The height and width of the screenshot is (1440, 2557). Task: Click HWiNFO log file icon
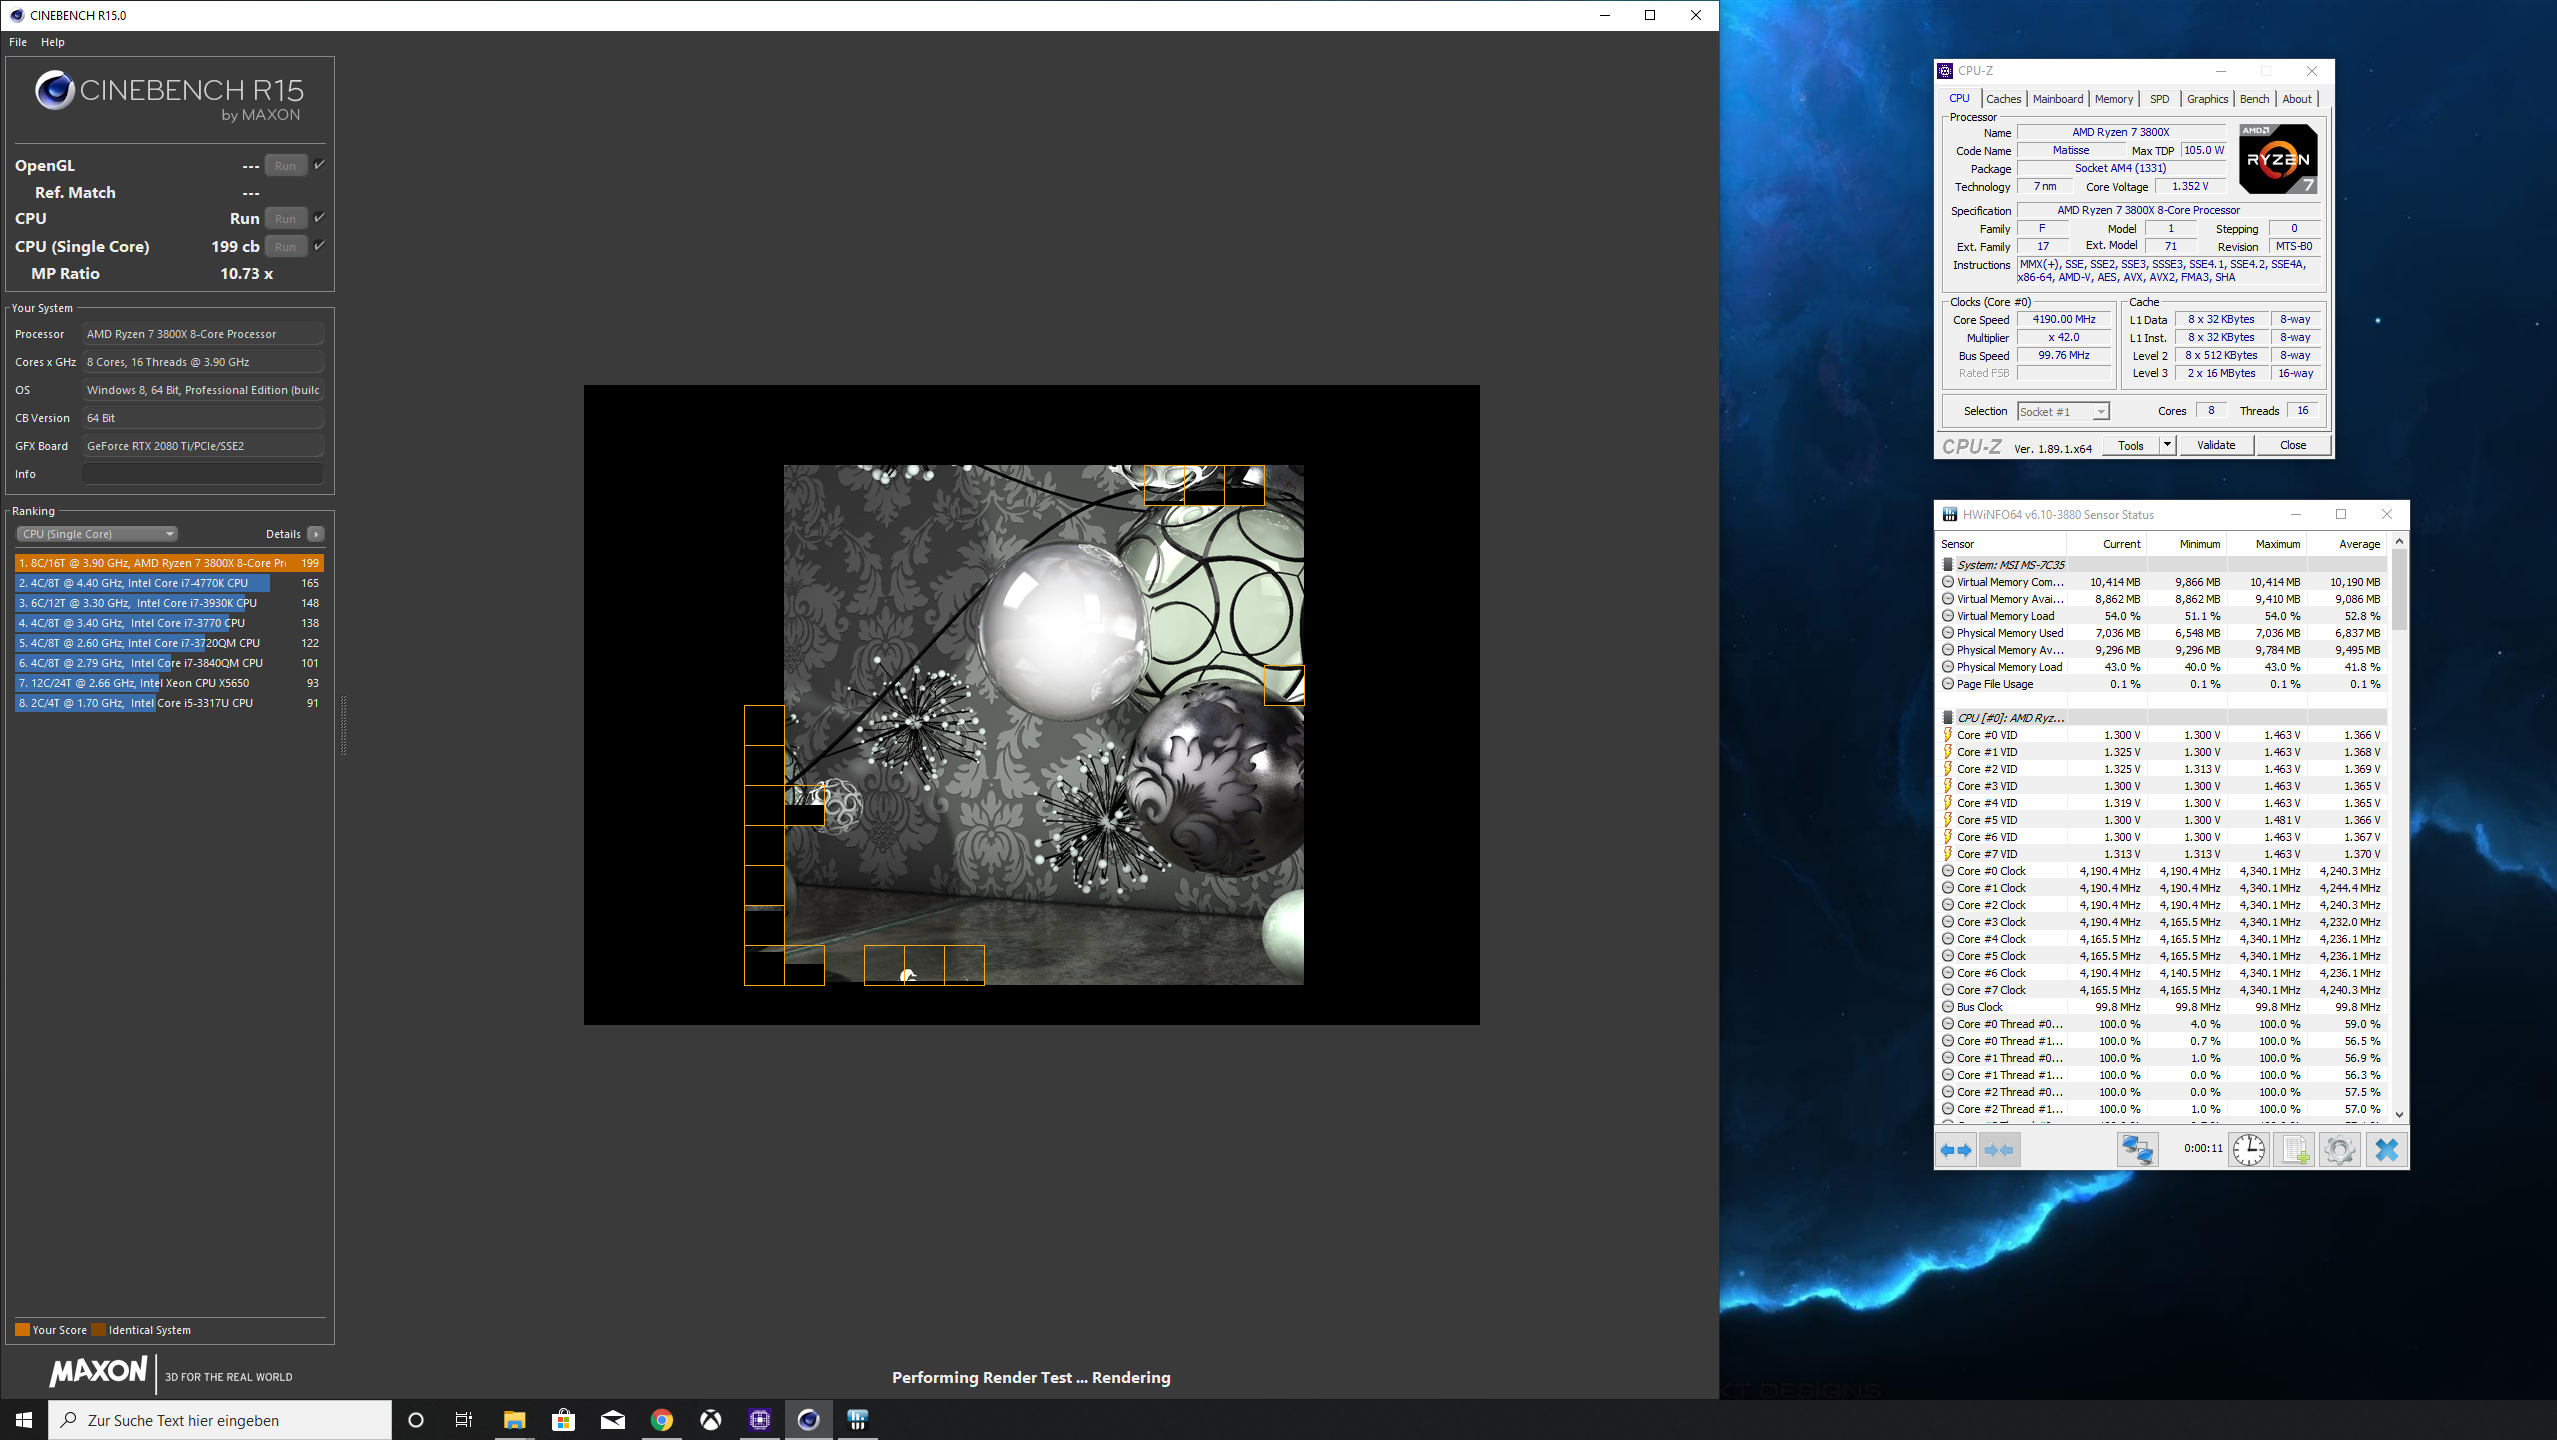[2294, 1150]
